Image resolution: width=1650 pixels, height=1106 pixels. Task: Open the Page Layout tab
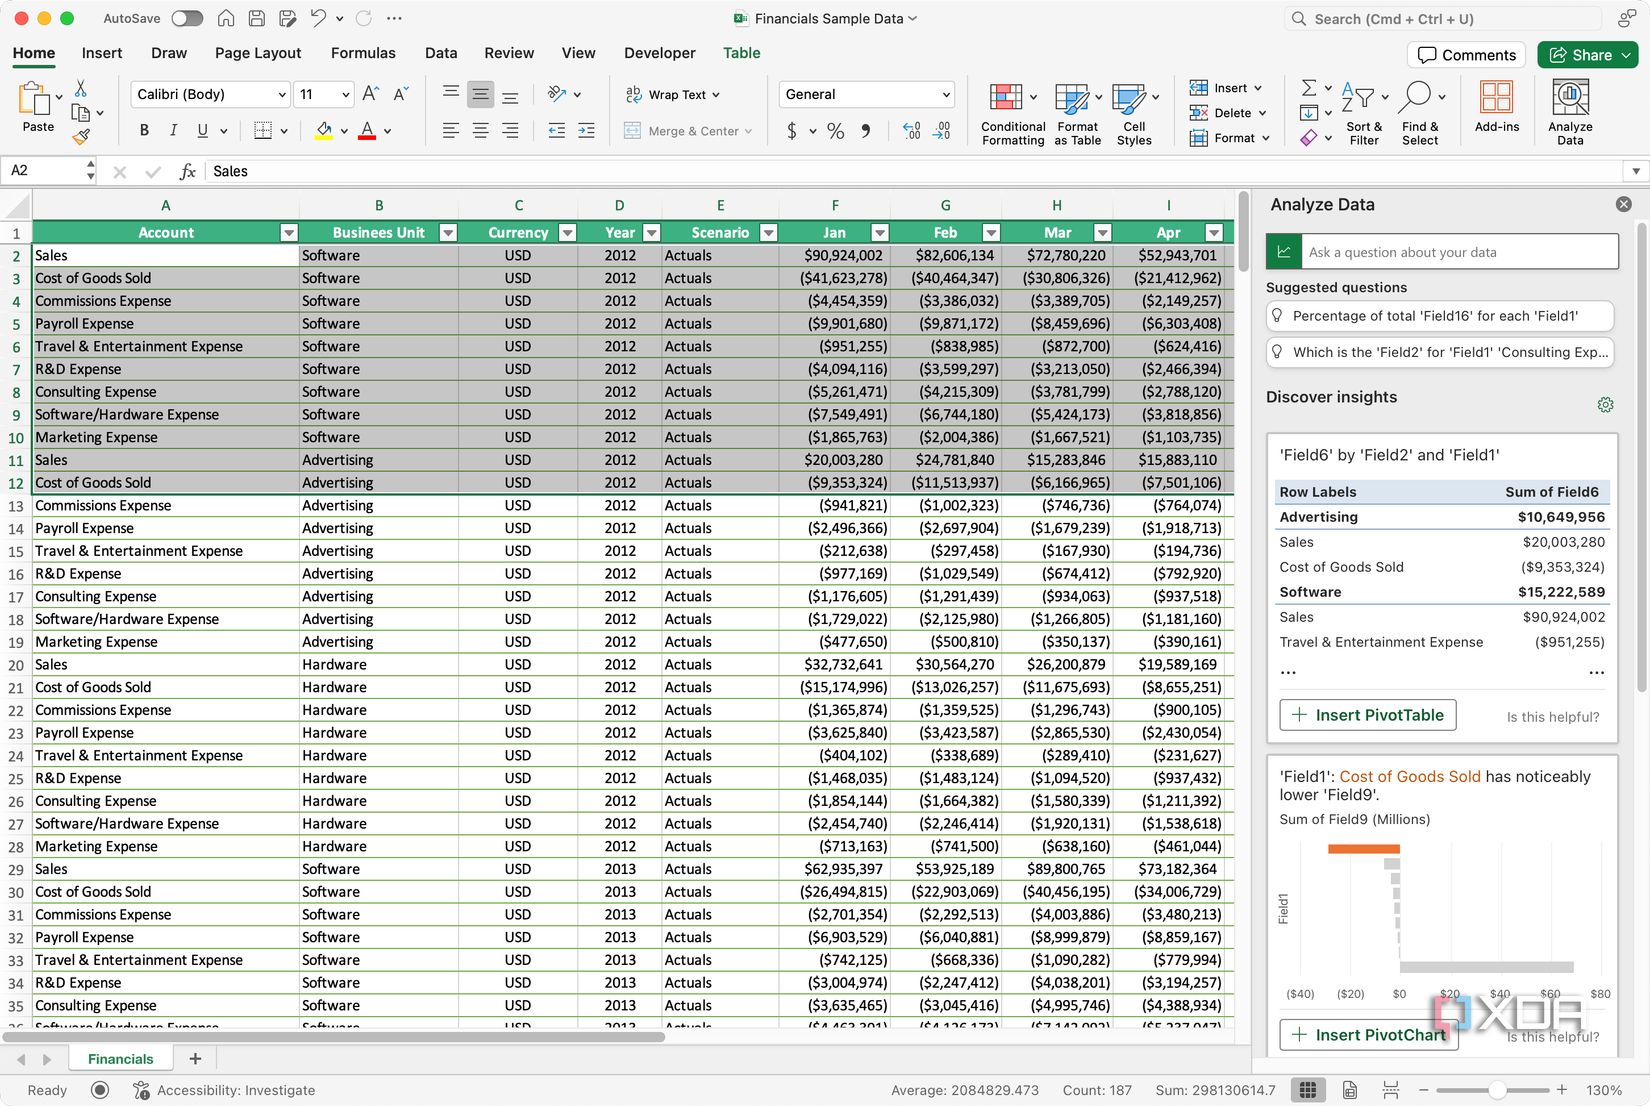[257, 53]
